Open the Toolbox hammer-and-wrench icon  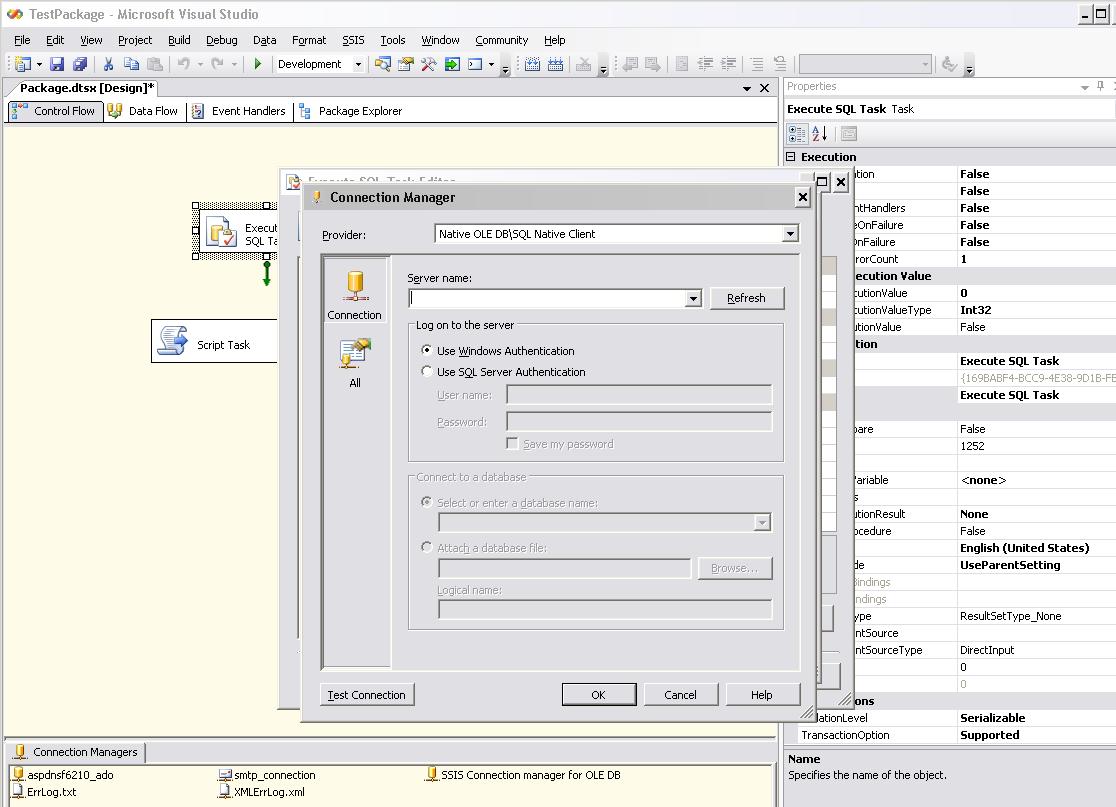point(429,64)
